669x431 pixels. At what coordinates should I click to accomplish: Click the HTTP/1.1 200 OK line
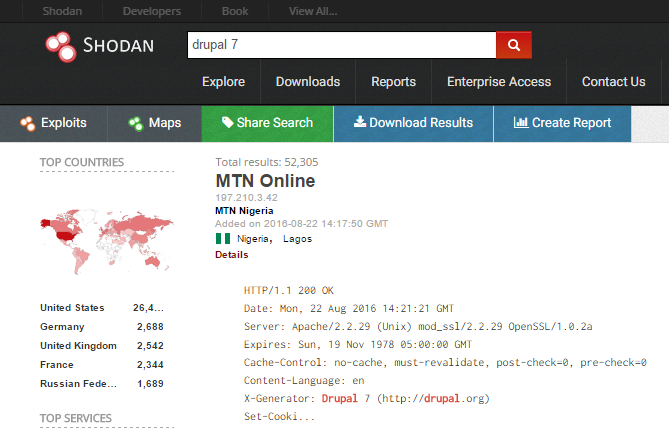pos(289,291)
